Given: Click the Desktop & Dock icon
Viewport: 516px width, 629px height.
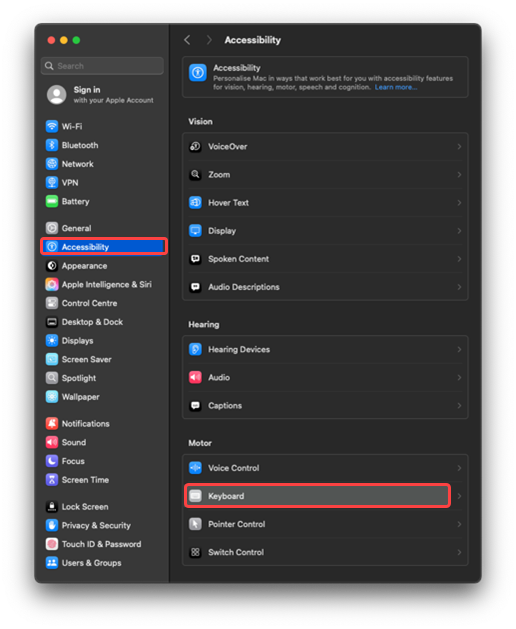Looking at the screenshot, I should tap(52, 322).
